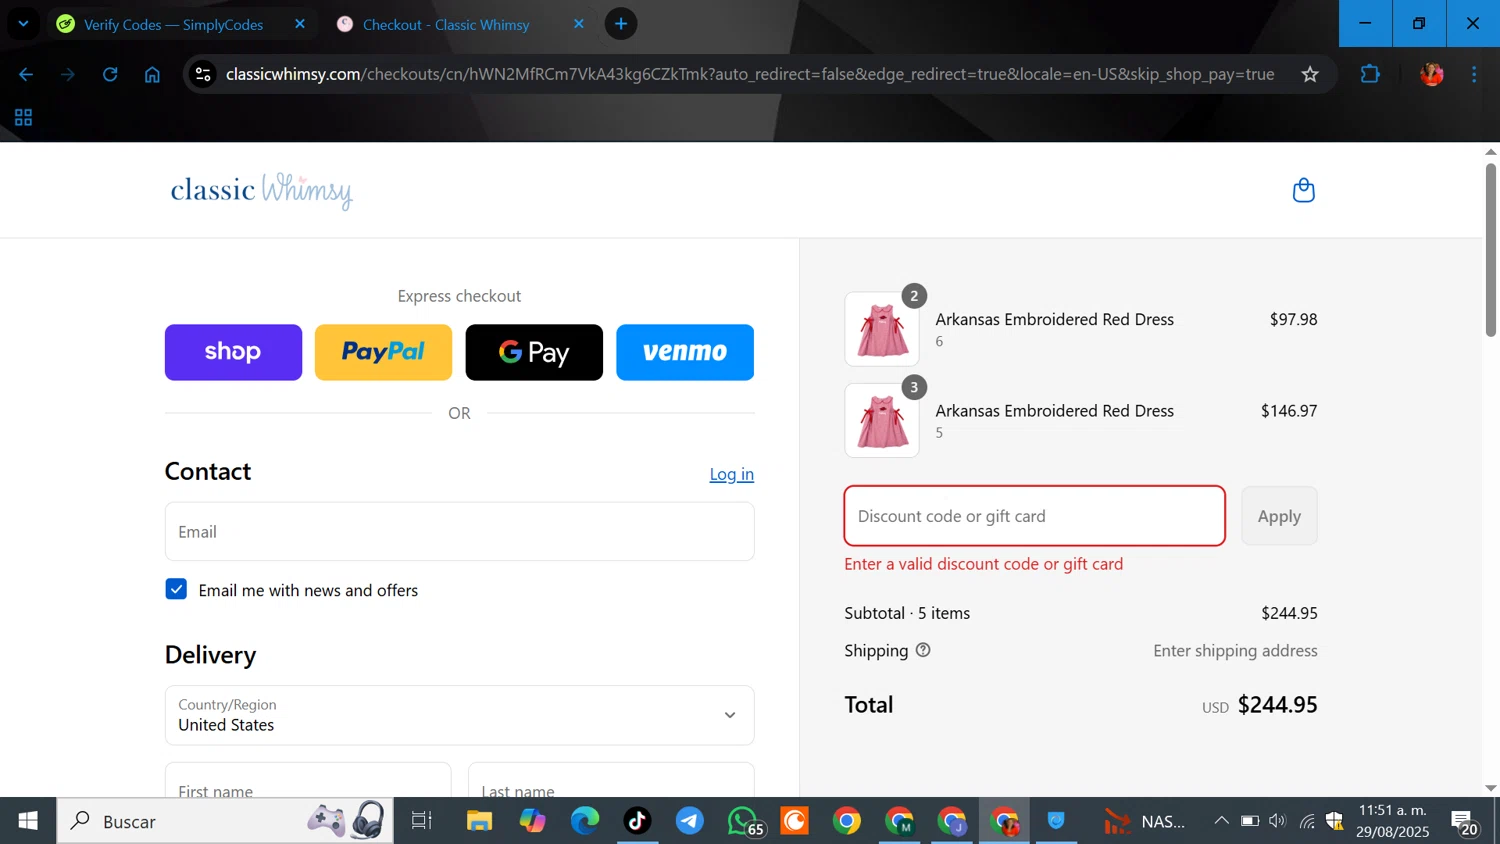This screenshot has width=1500, height=844.
Task: Open site information icon in address bar
Action: [x=203, y=74]
